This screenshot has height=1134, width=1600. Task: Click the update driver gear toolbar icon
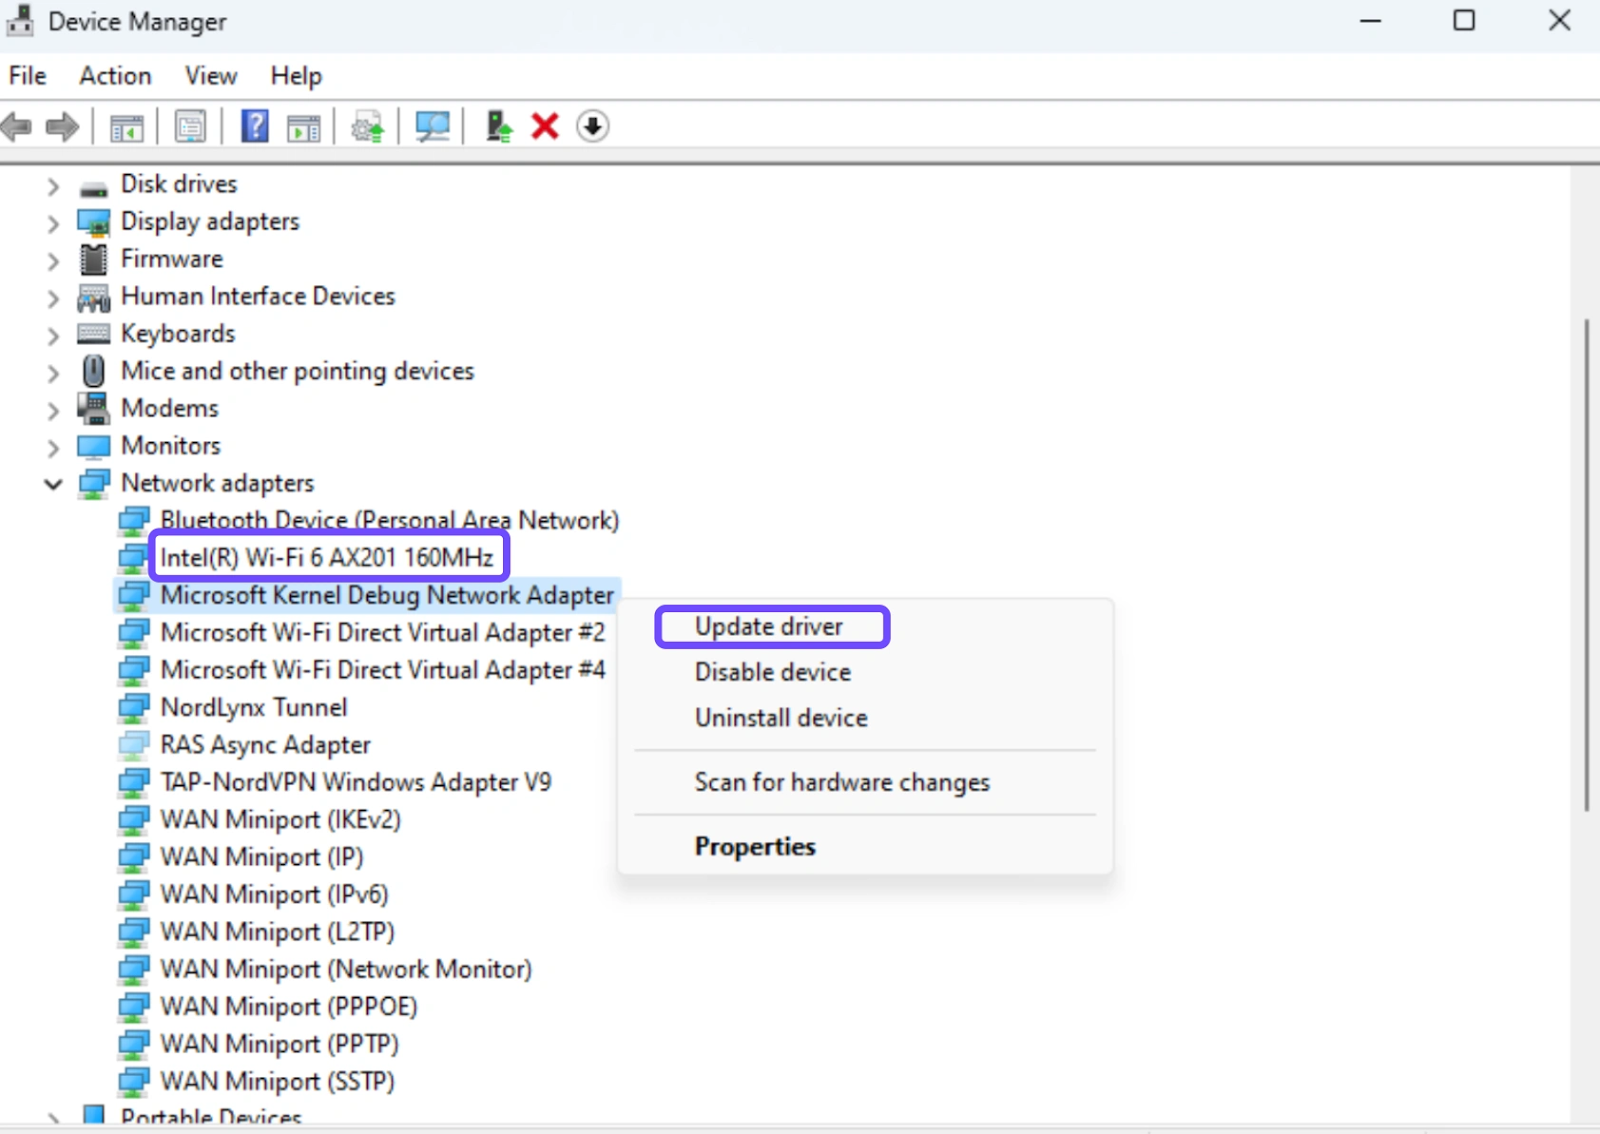click(x=367, y=127)
